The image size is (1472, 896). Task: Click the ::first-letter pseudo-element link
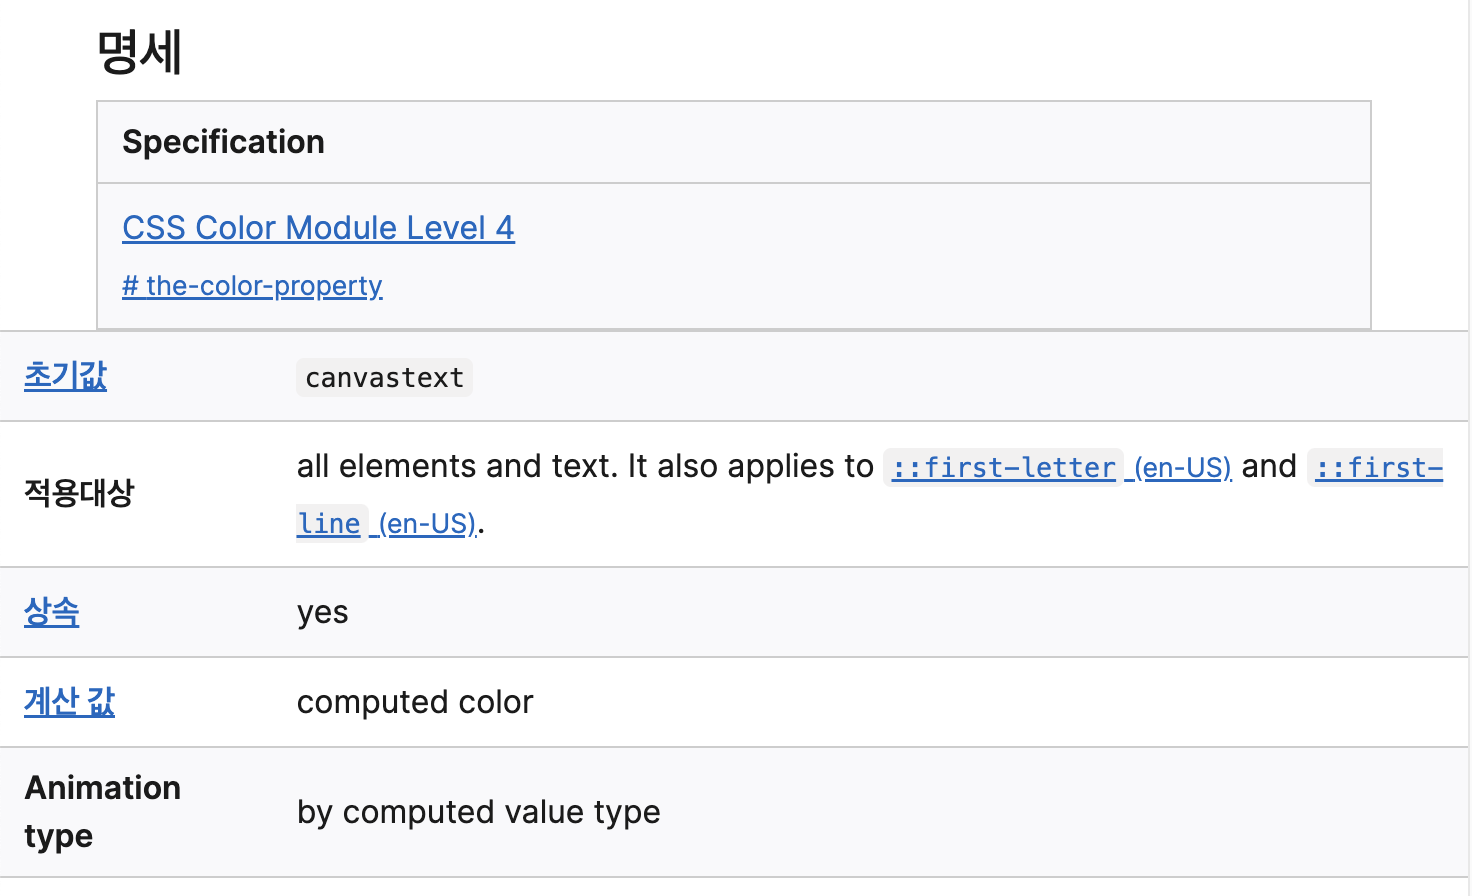(x=1003, y=467)
